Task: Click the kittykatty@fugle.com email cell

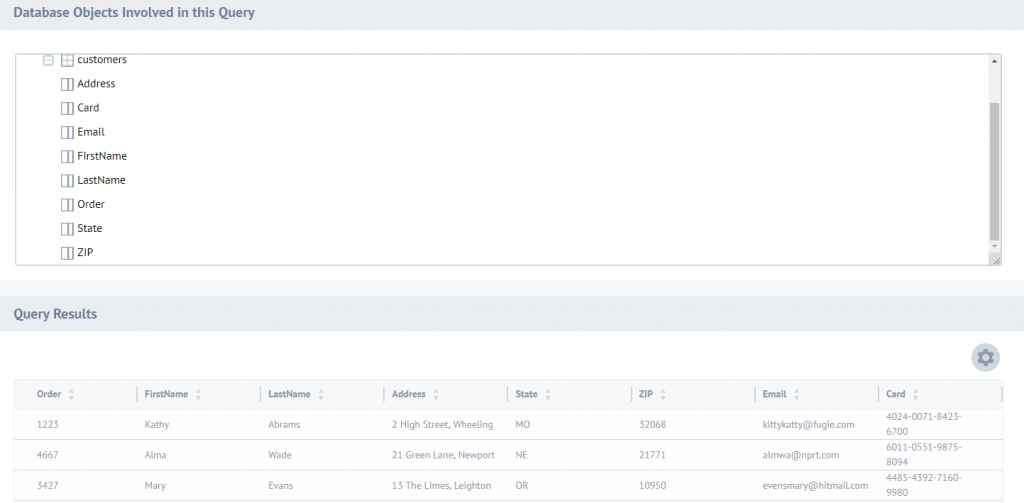Action: 808,425
